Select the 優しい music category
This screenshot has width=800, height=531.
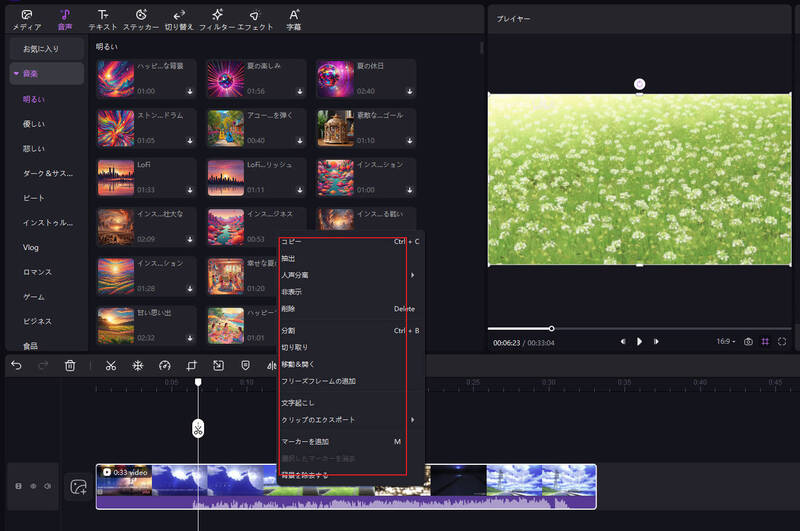click(x=34, y=124)
